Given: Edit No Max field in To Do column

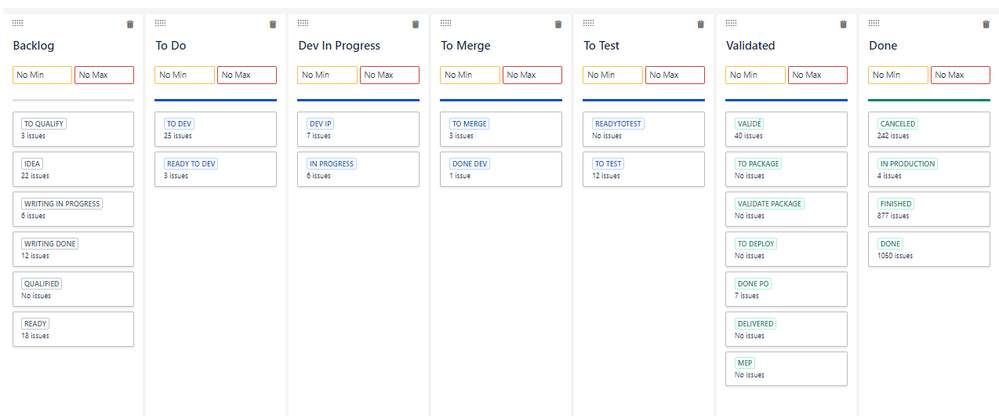Looking at the screenshot, I should (247, 75).
